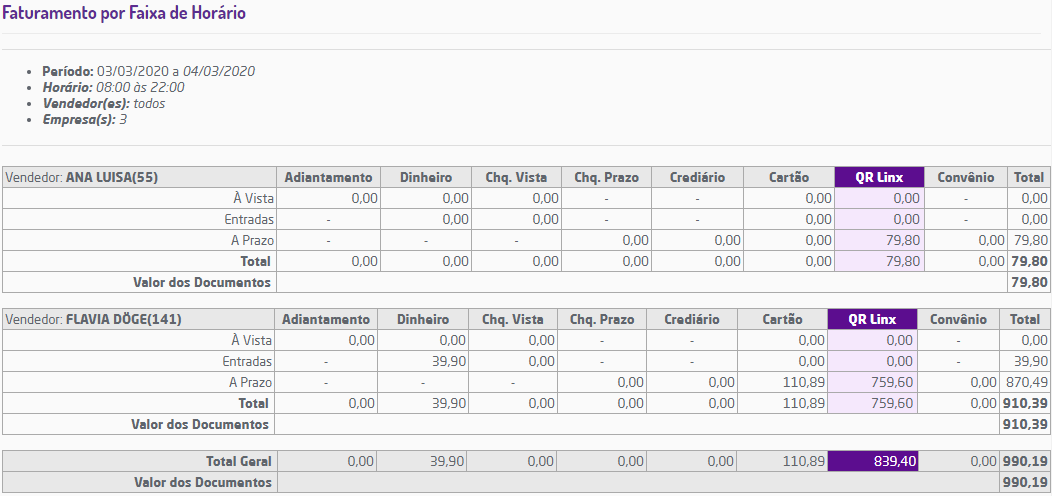The image size is (1052, 496).
Task: Click Dinheiro column header in FLAVIA DÖGE table
Action: point(422,319)
